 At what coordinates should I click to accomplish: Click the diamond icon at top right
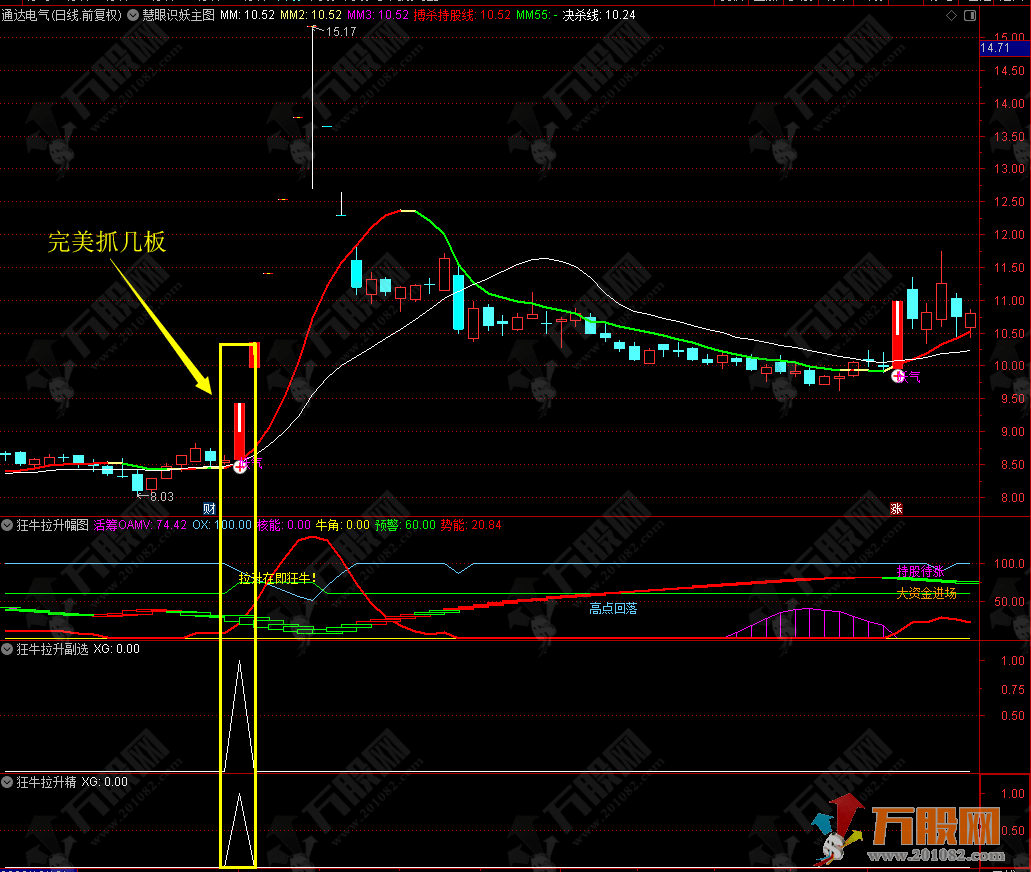pyautogui.click(x=950, y=16)
